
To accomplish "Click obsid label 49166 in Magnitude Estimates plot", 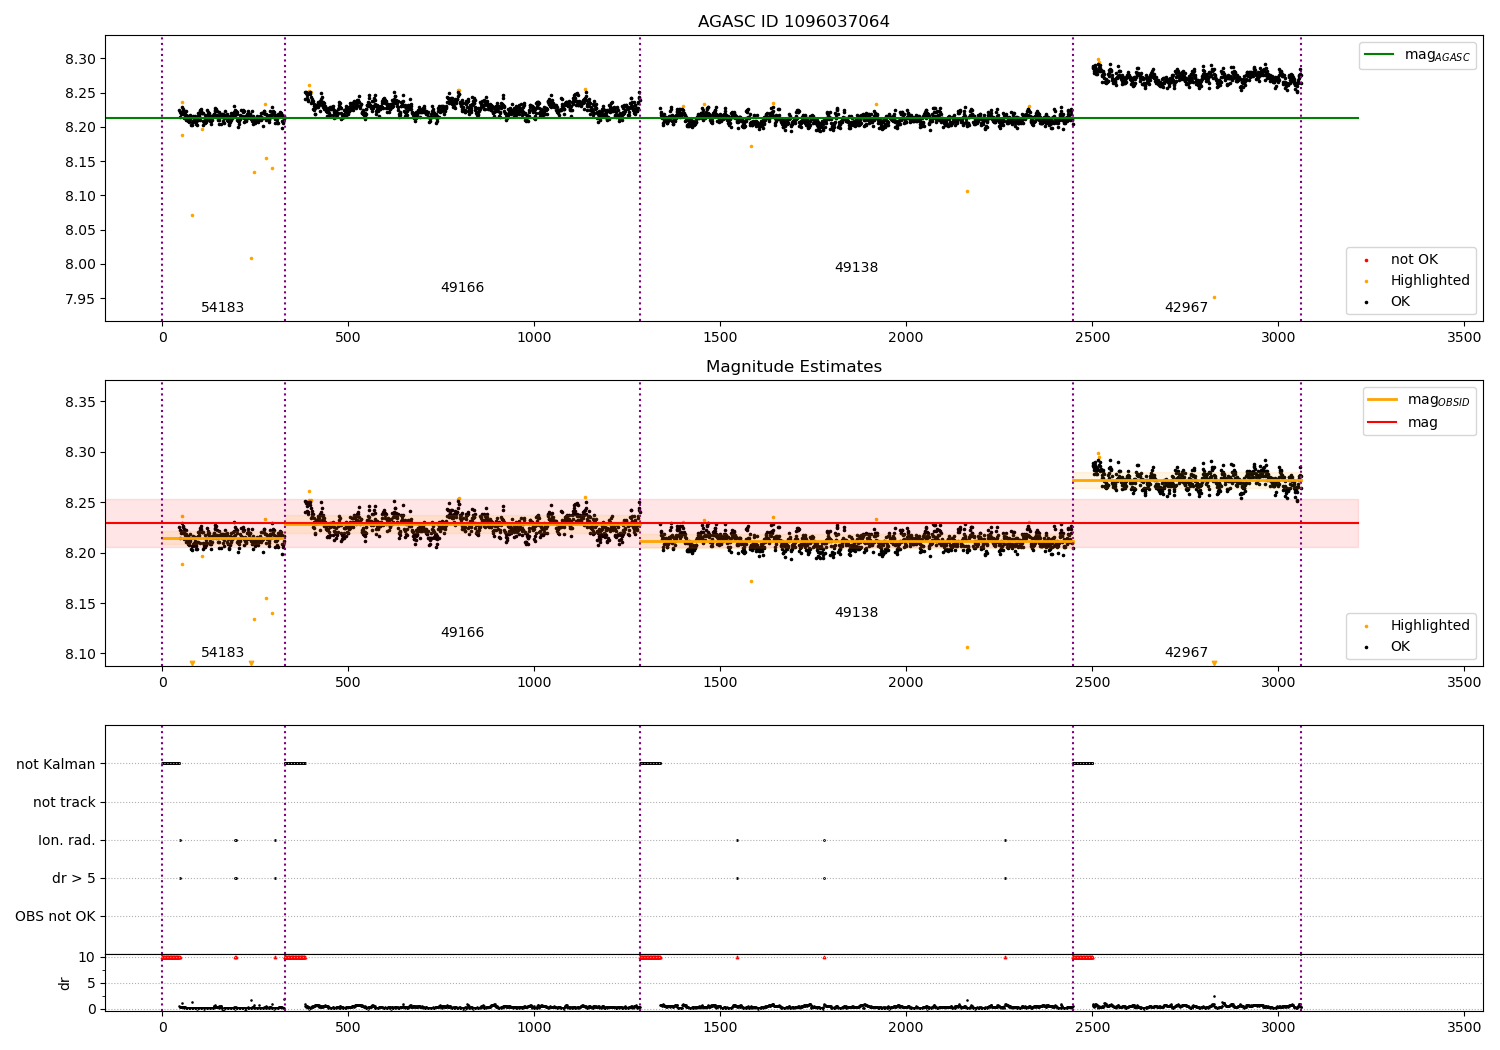I will point(462,633).
